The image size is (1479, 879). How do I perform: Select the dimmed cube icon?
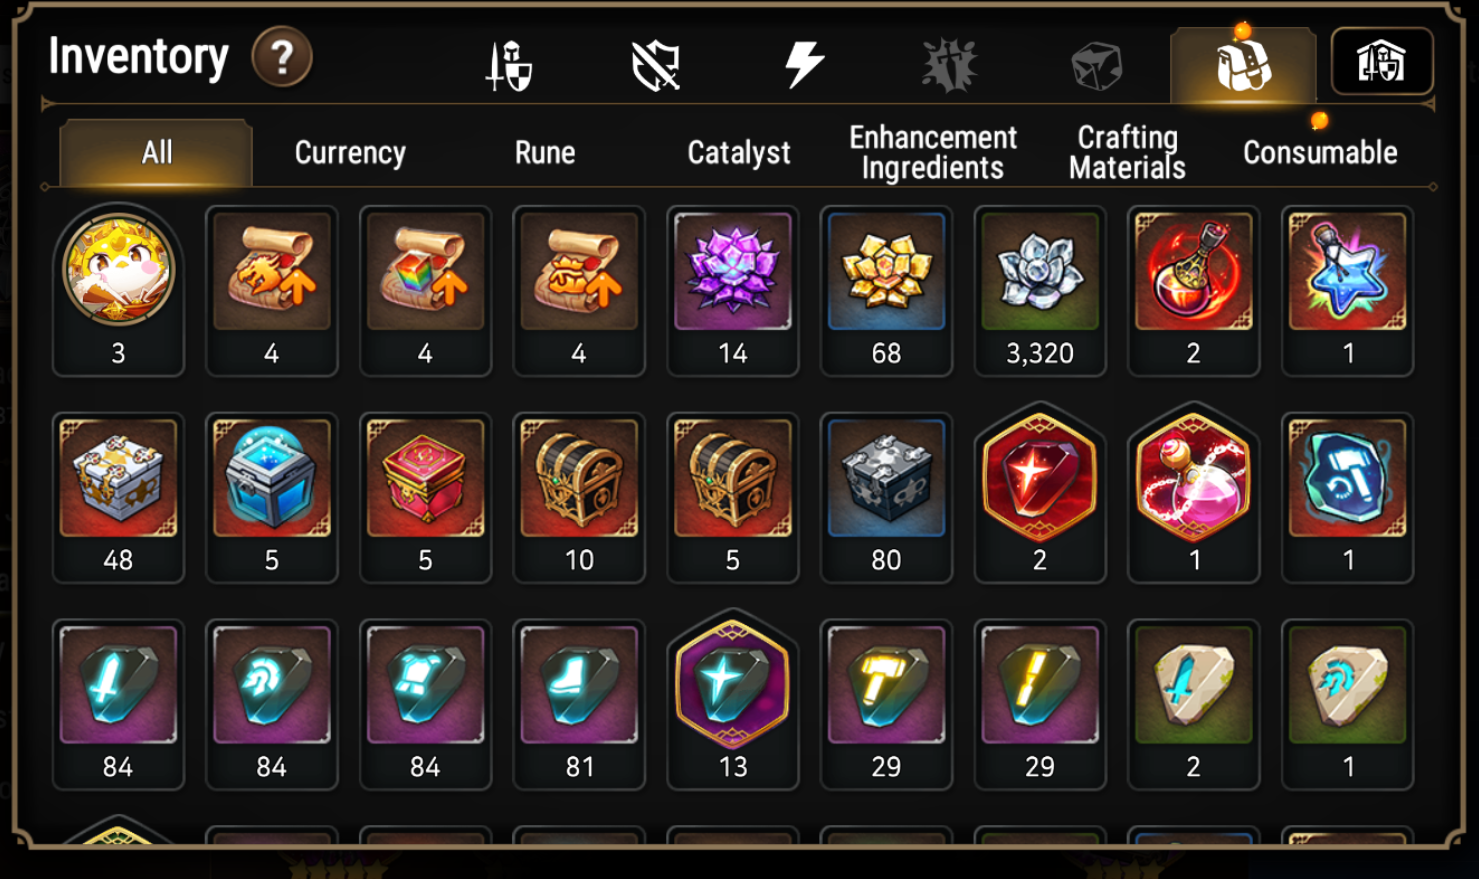point(1097,67)
